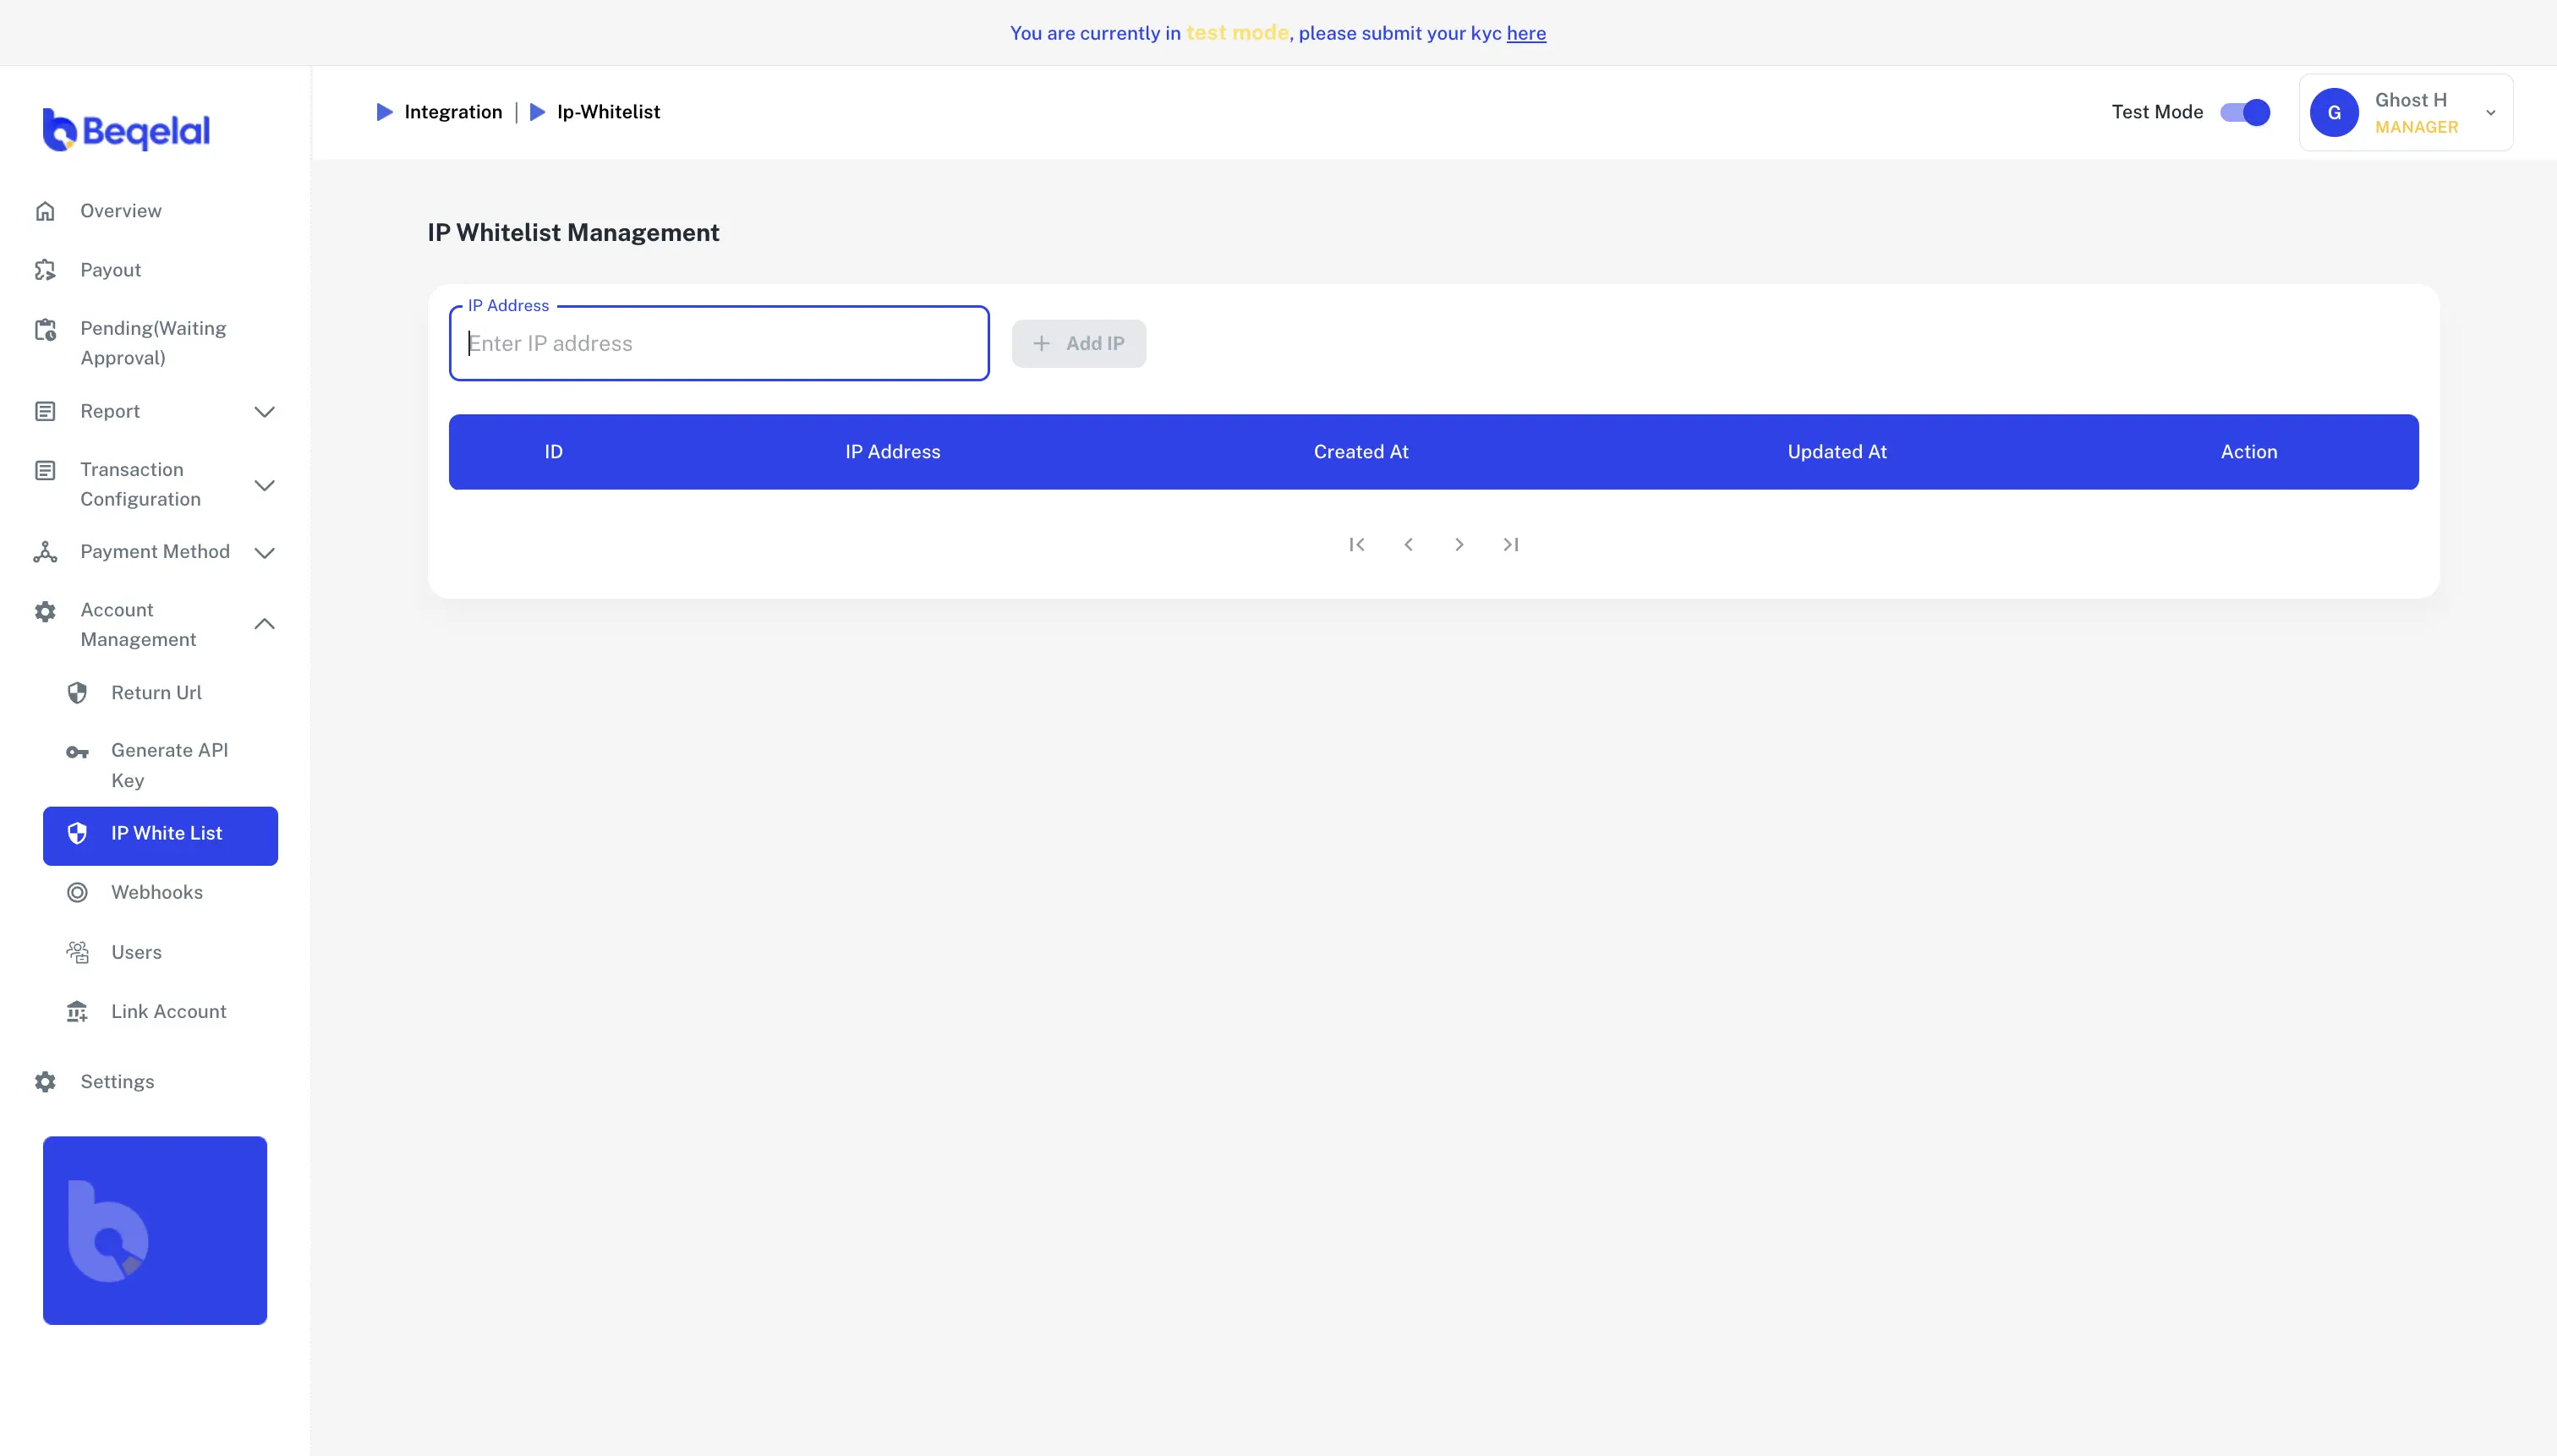Image resolution: width=2557 pixels, height=1456 pixels.
Task: Click the Generate API Key key icon
Action: tap(77, 753)
